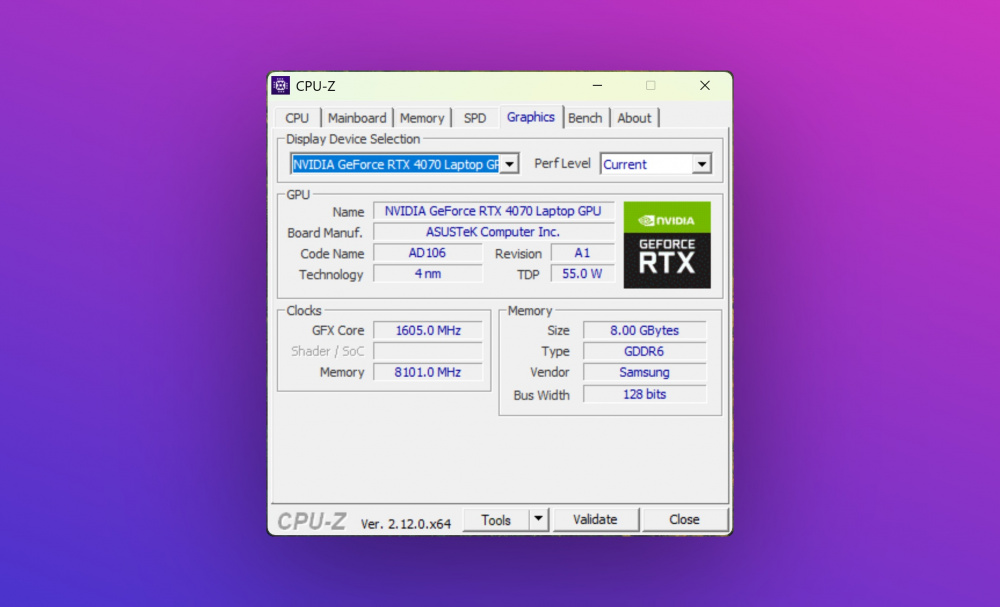This screenshot has height=607, width=1000.
Task: Click the arrow next to Tools button
Action: tap(538, 519)
